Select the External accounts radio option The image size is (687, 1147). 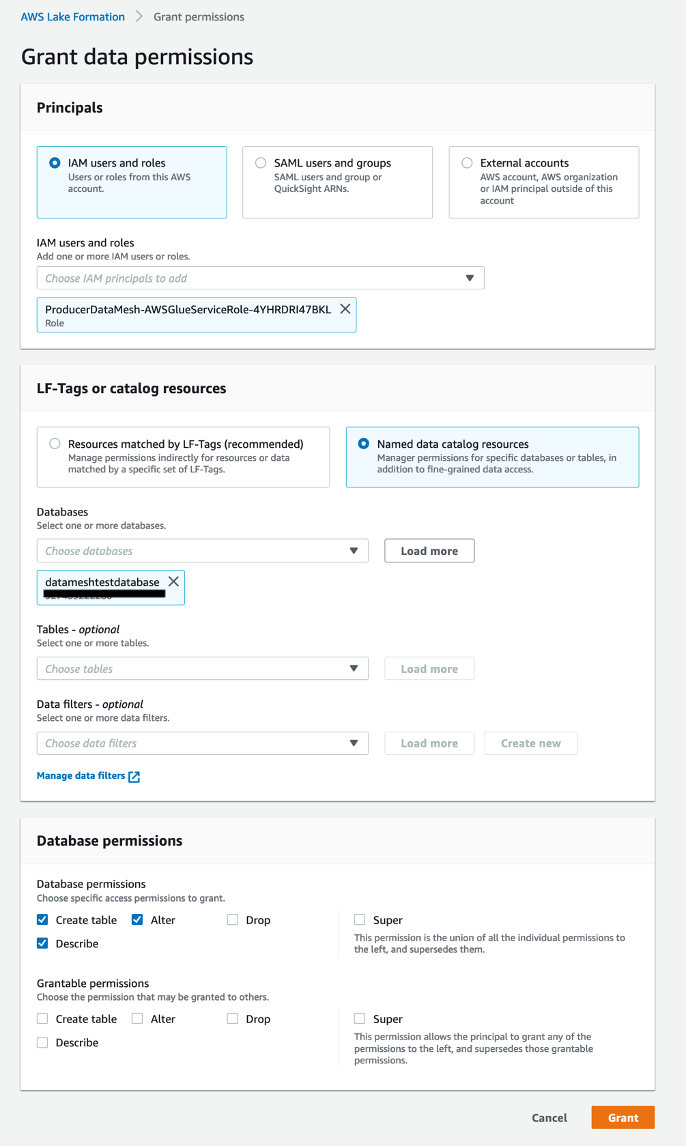[467, 163]
